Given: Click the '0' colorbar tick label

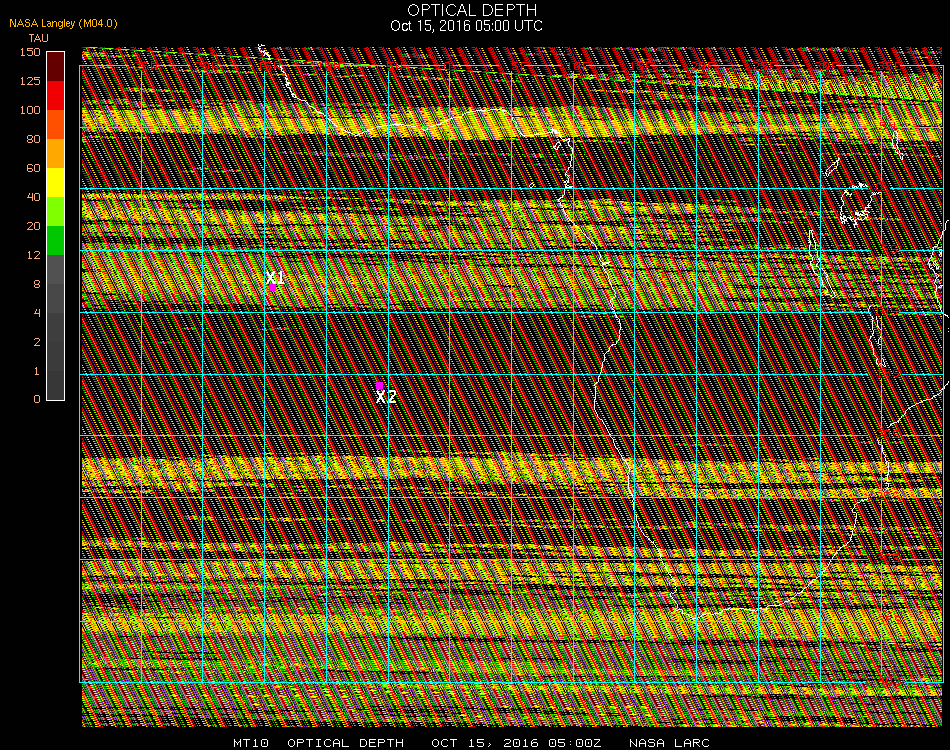Looking at the screenshot, I should 37,399.
